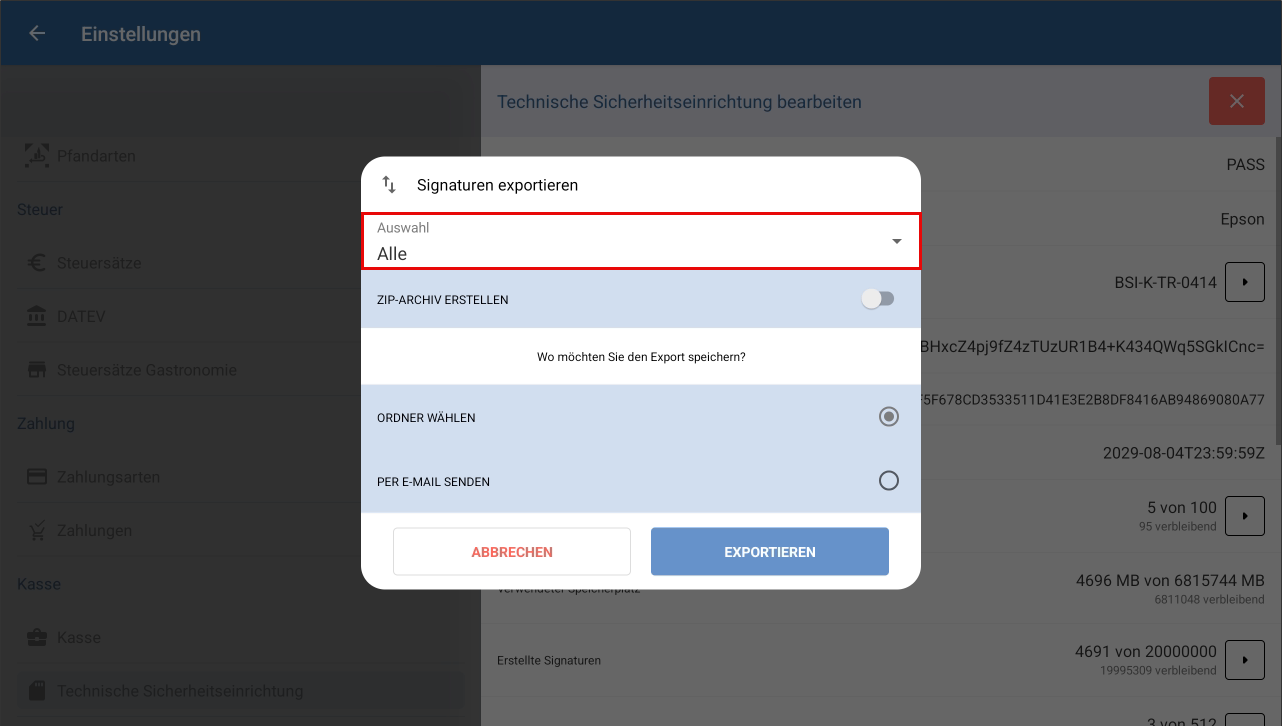The height and width of the screenshot is (726, 1282).
Task: Open the Auswahl dropdown
Action: tap(640, 241)
